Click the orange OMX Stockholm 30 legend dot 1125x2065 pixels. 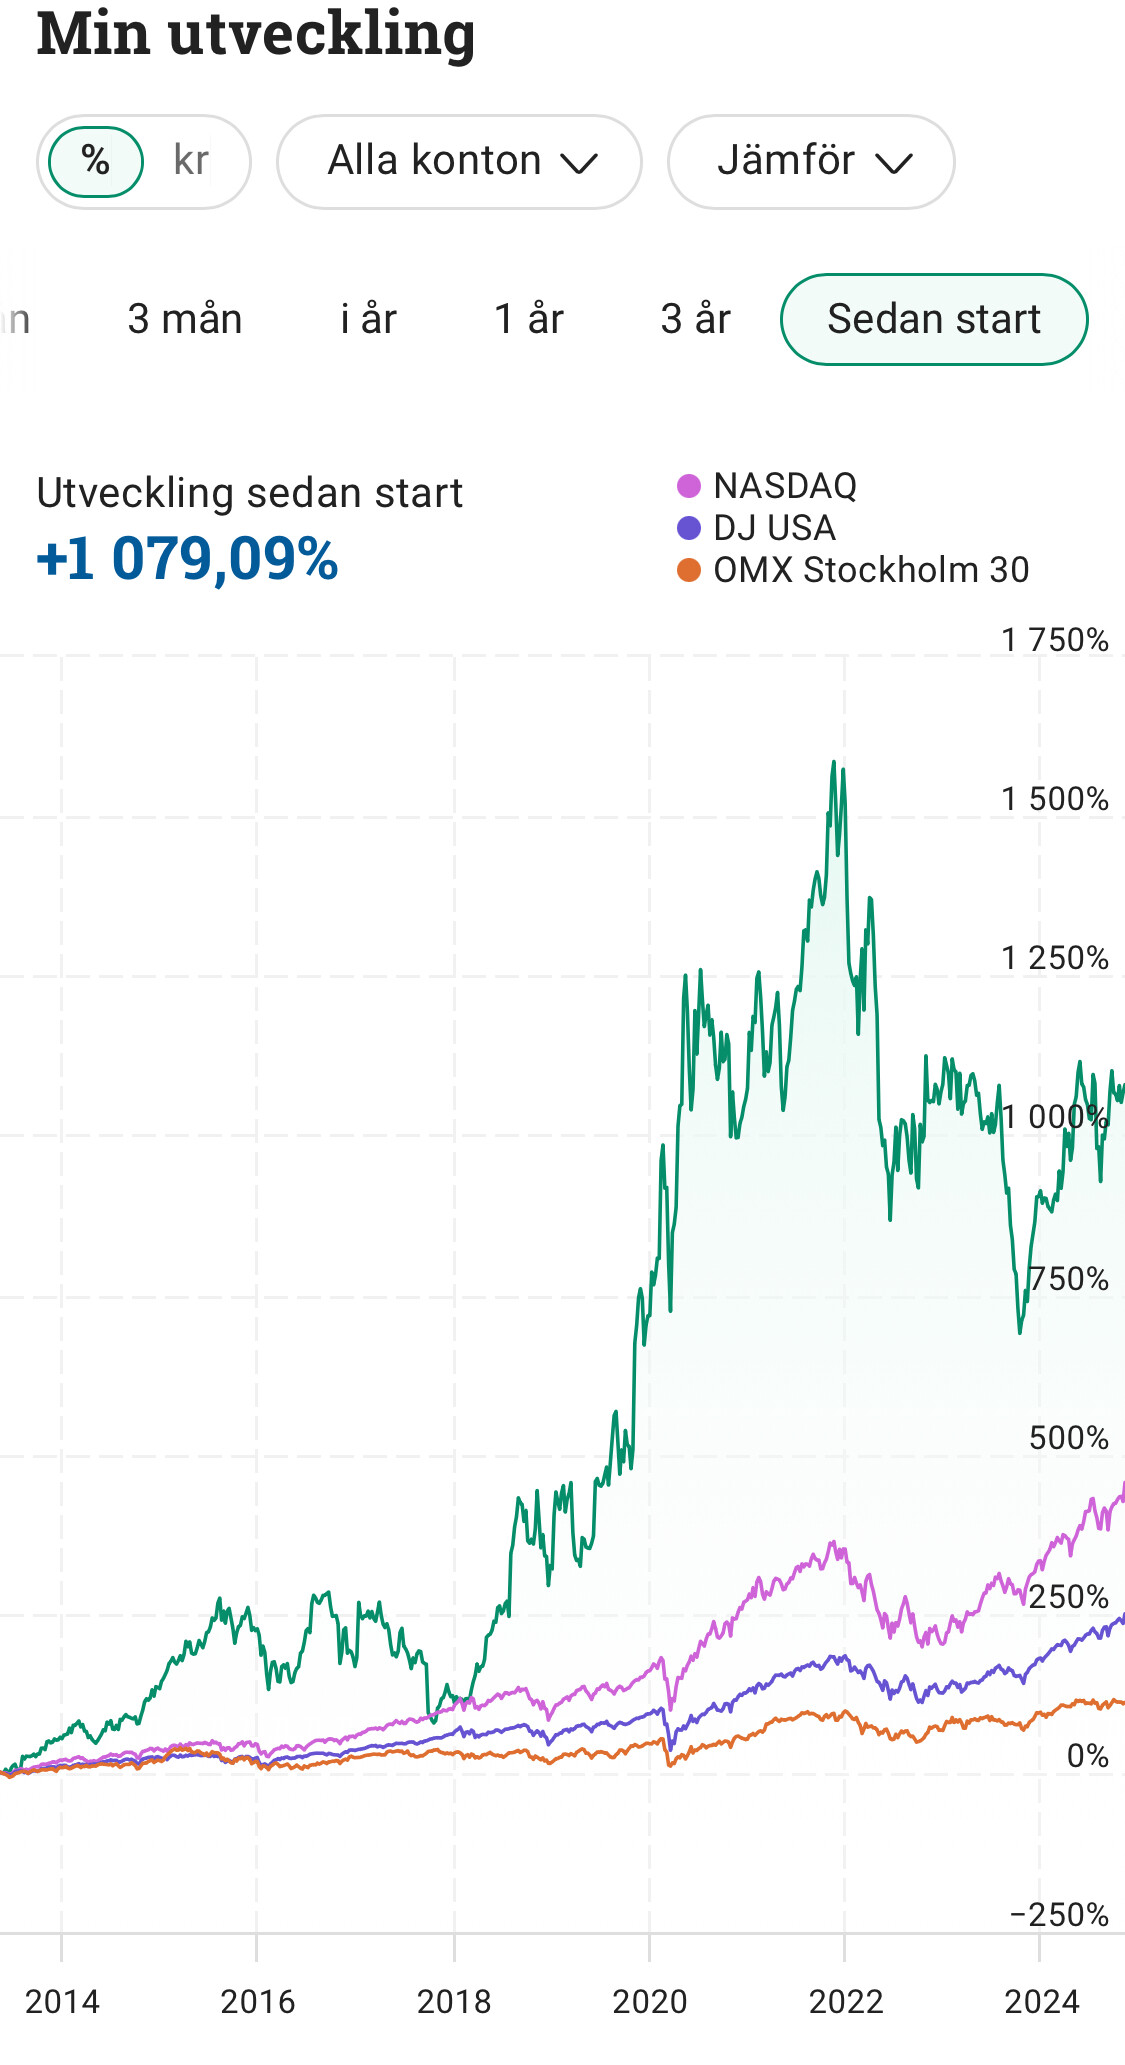tap(689, 570)
